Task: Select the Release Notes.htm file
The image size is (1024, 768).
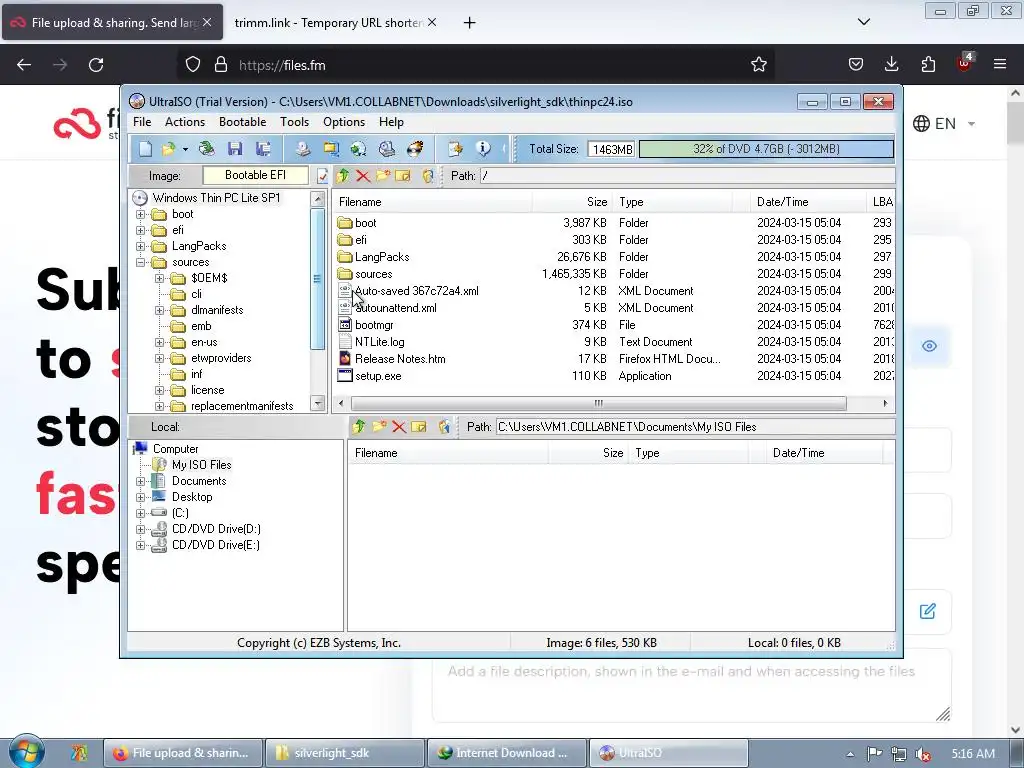Action: [x=400, y=359]
